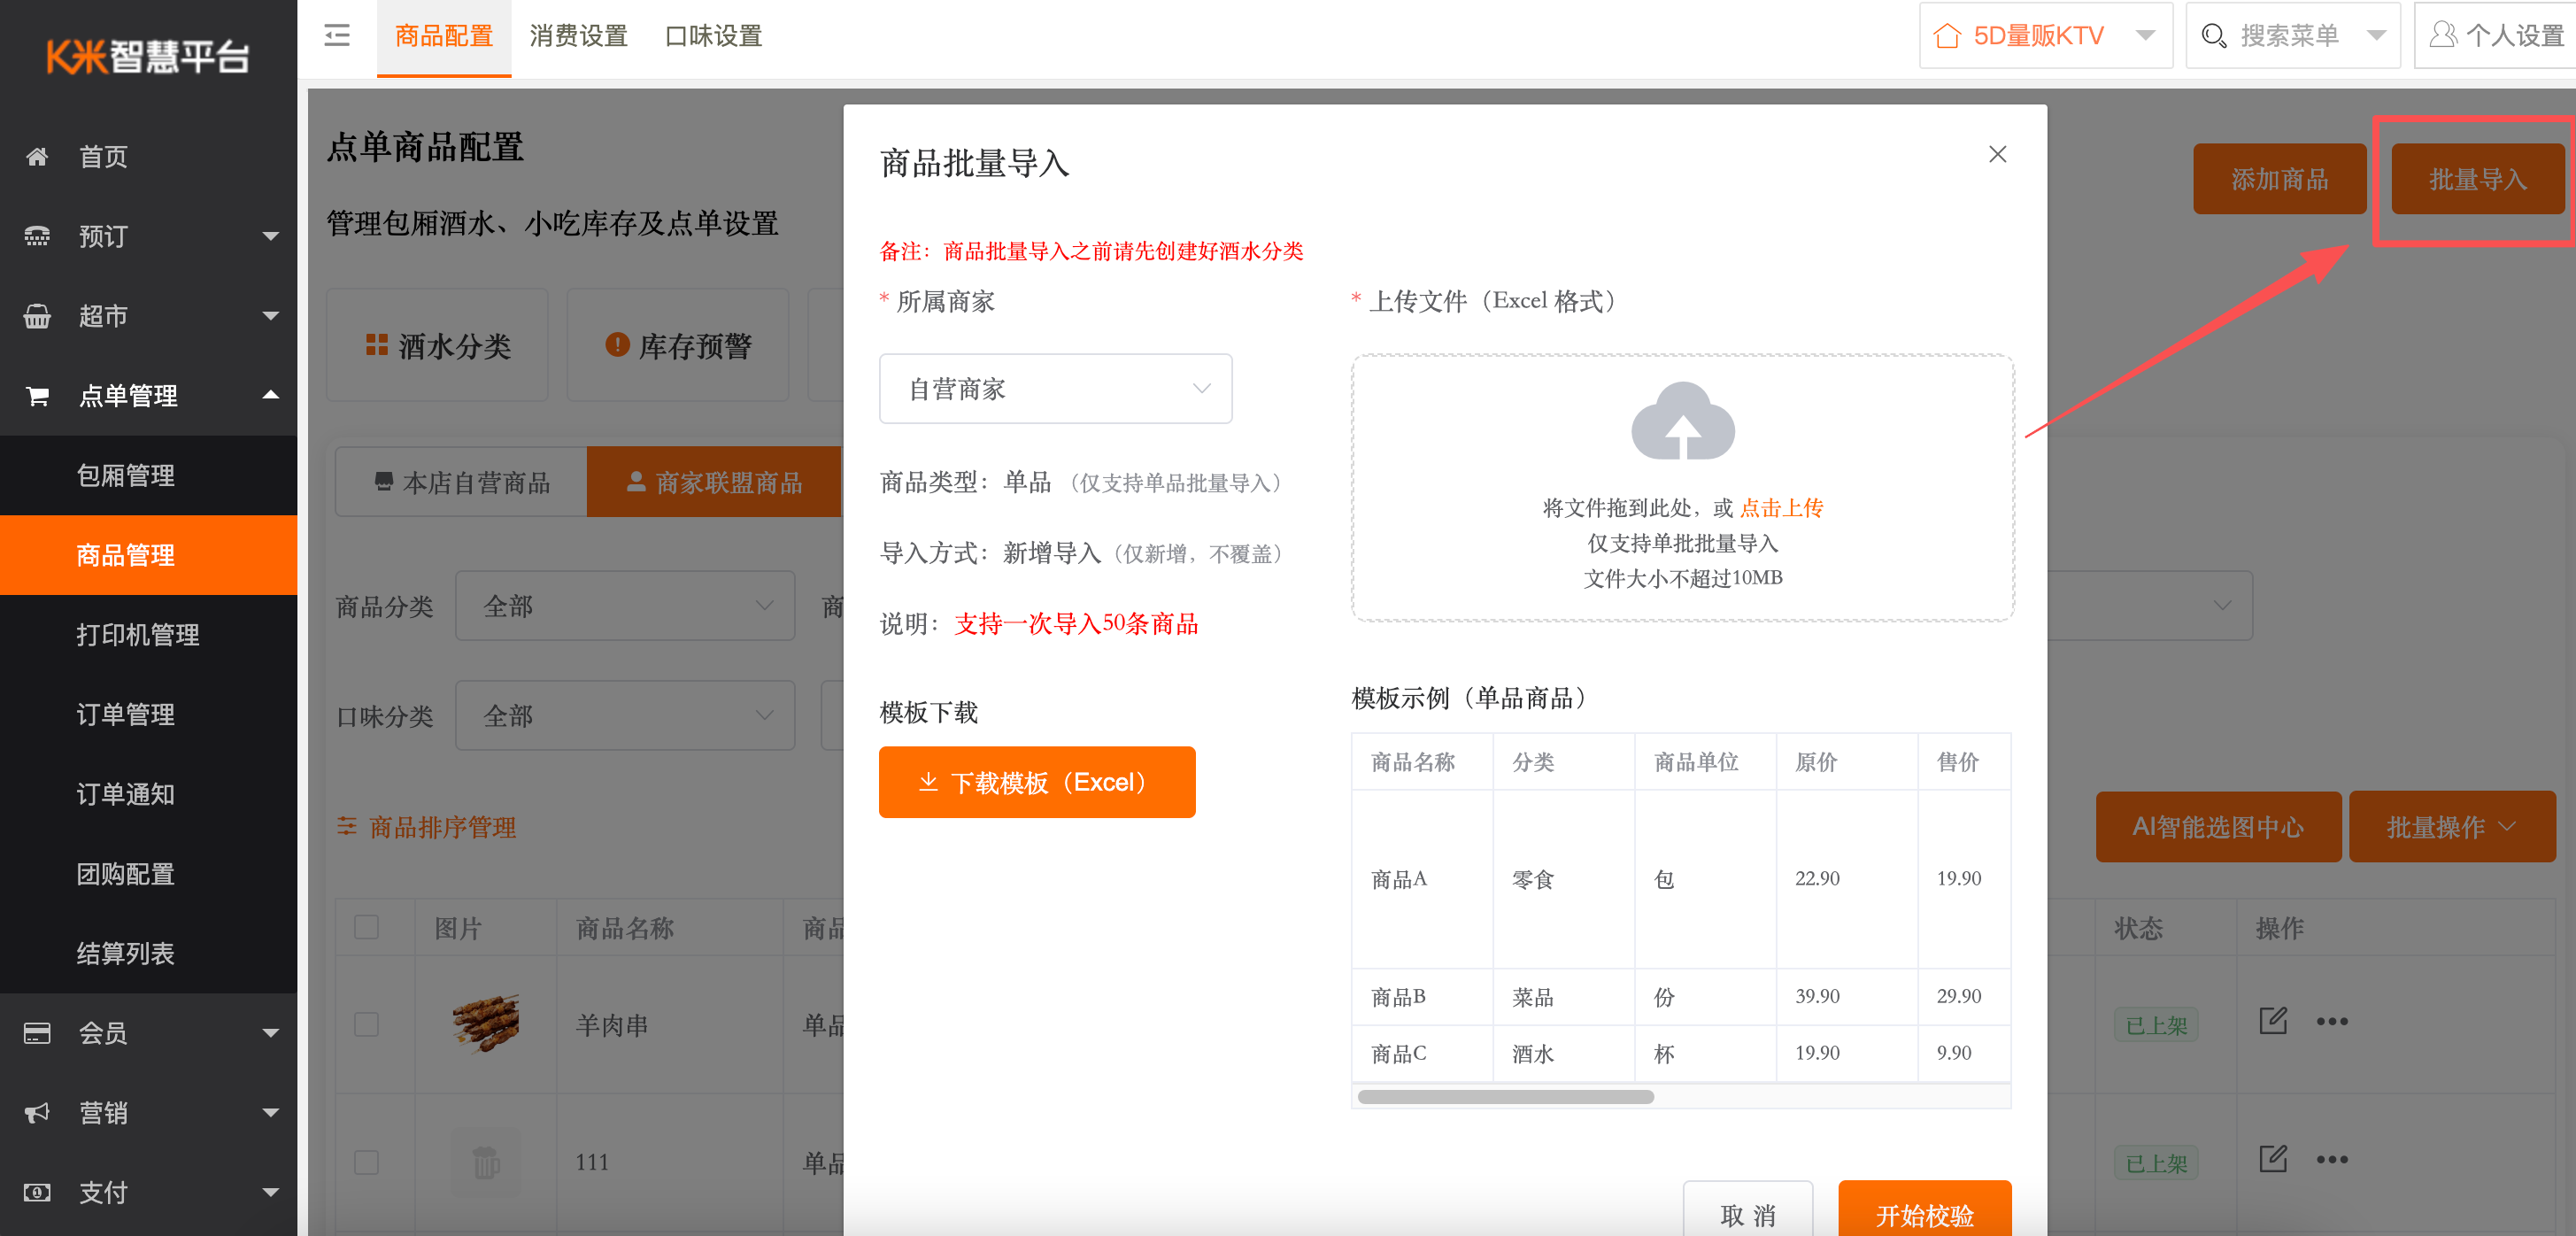Click the 支付 money icon in the sidebar
Screen dimensions: 2576x1236
[x=37, y=1192]
